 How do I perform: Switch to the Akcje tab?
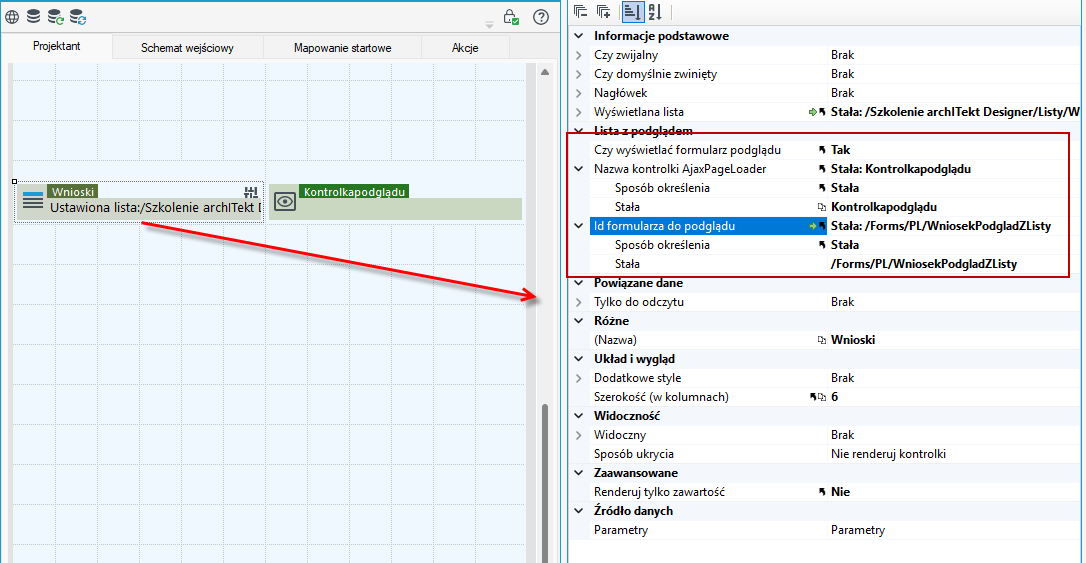[465, 48]
